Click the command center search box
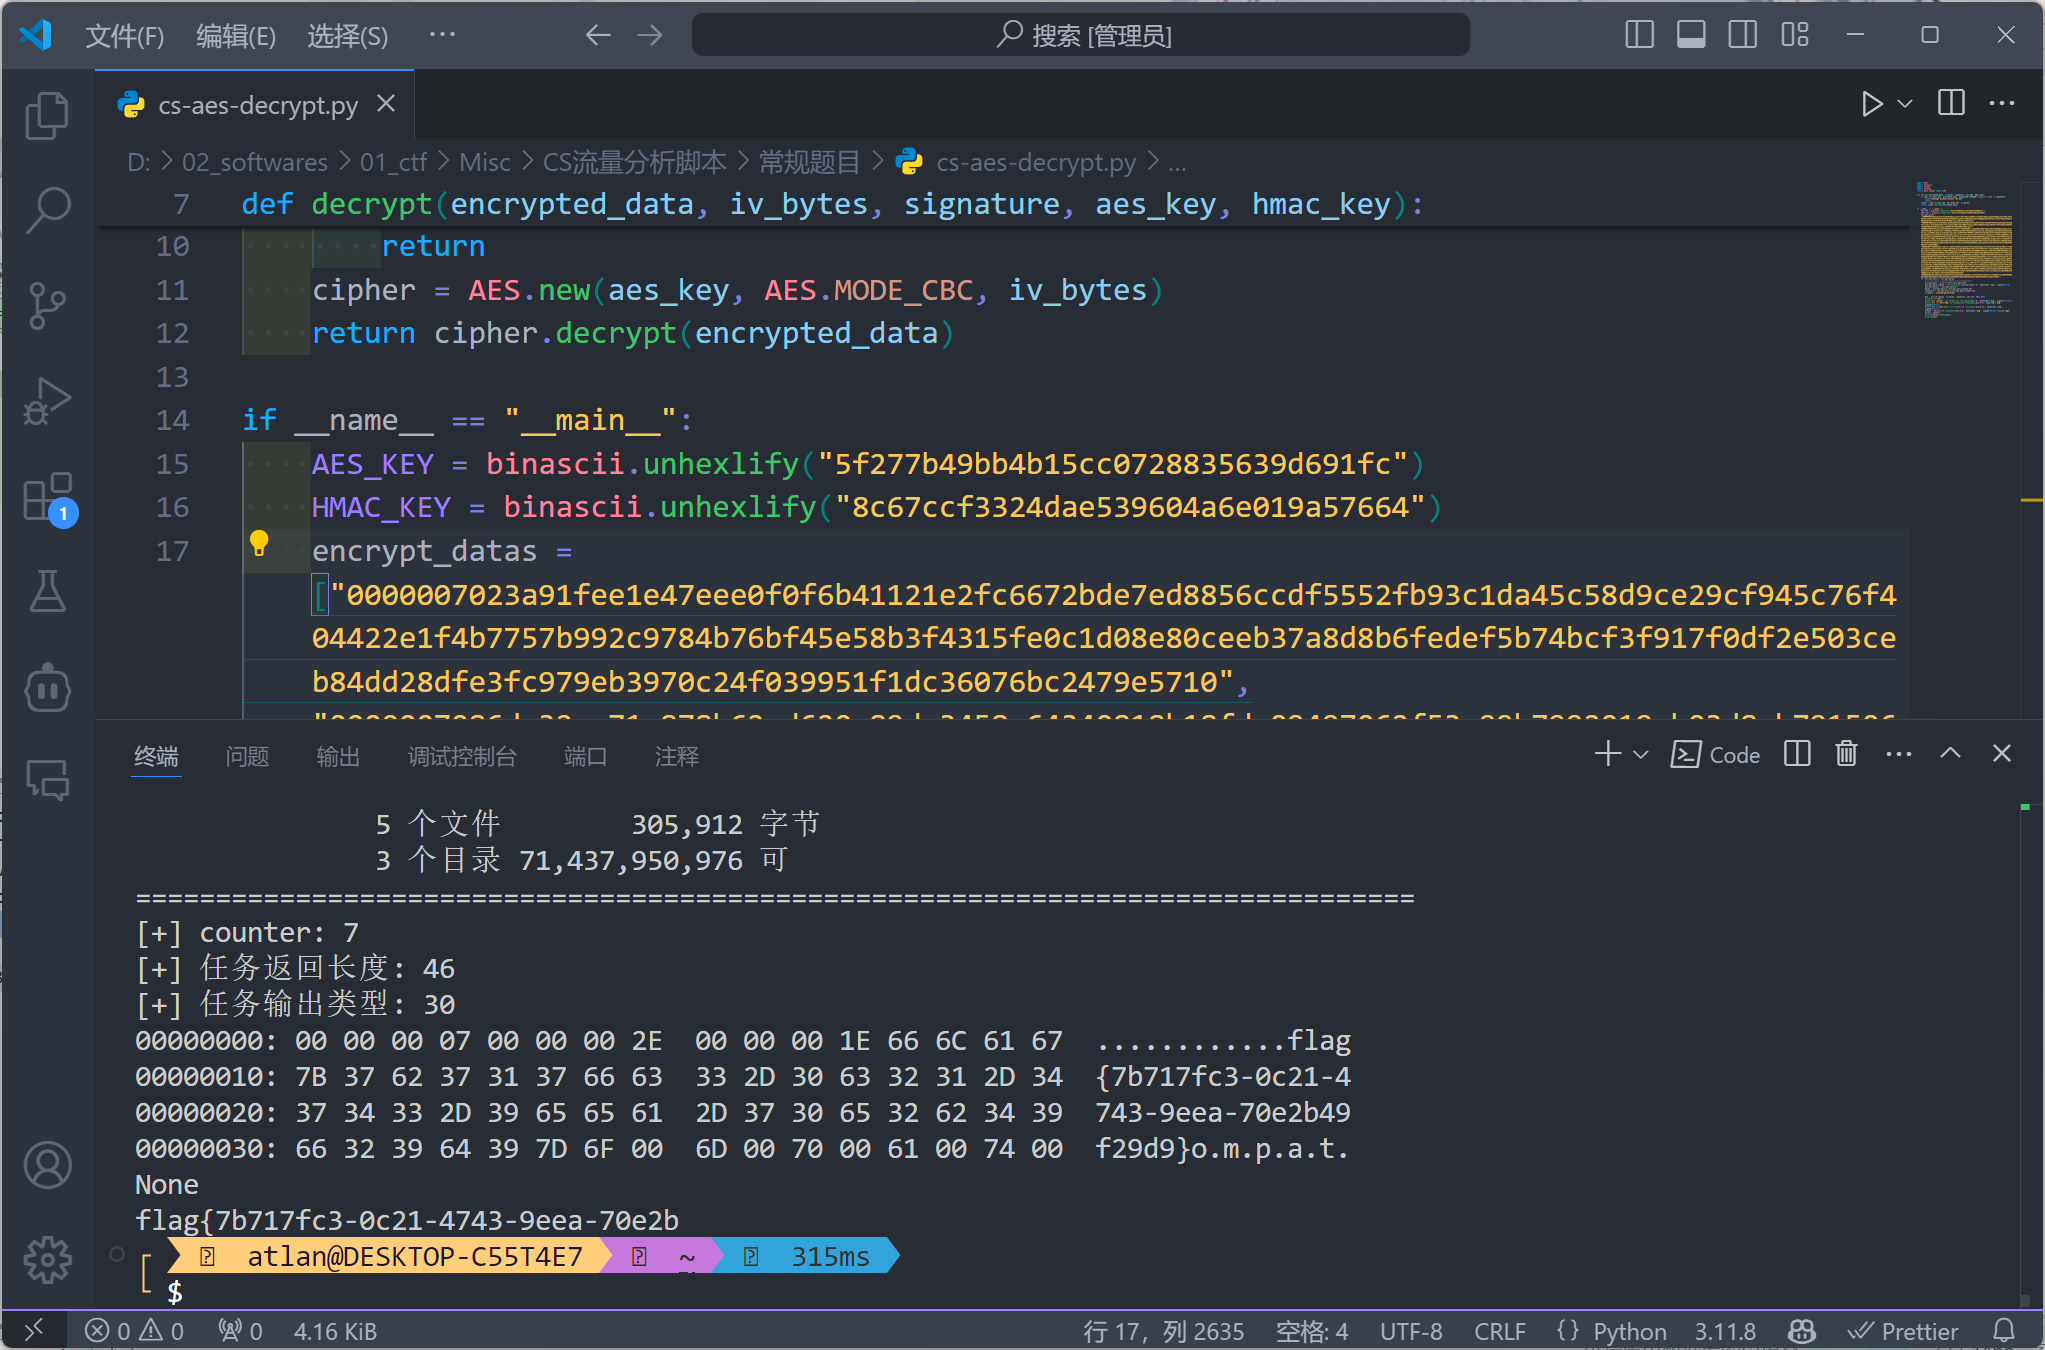 pyautogui.click(x=1081, y=36)
